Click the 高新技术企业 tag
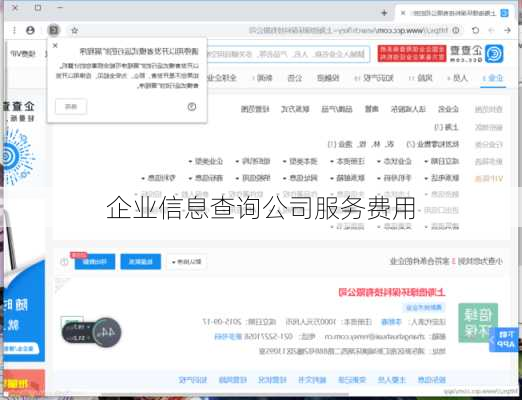This screenshot has width=522, height=400. [x=423, y=307]
